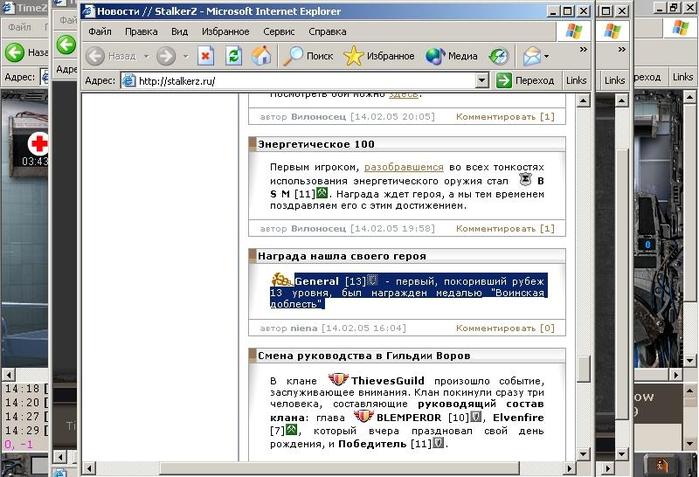This screenshot has height=477, width=699.
Task: Click the player name BLEMPEROR
Action: pos(409,418)
